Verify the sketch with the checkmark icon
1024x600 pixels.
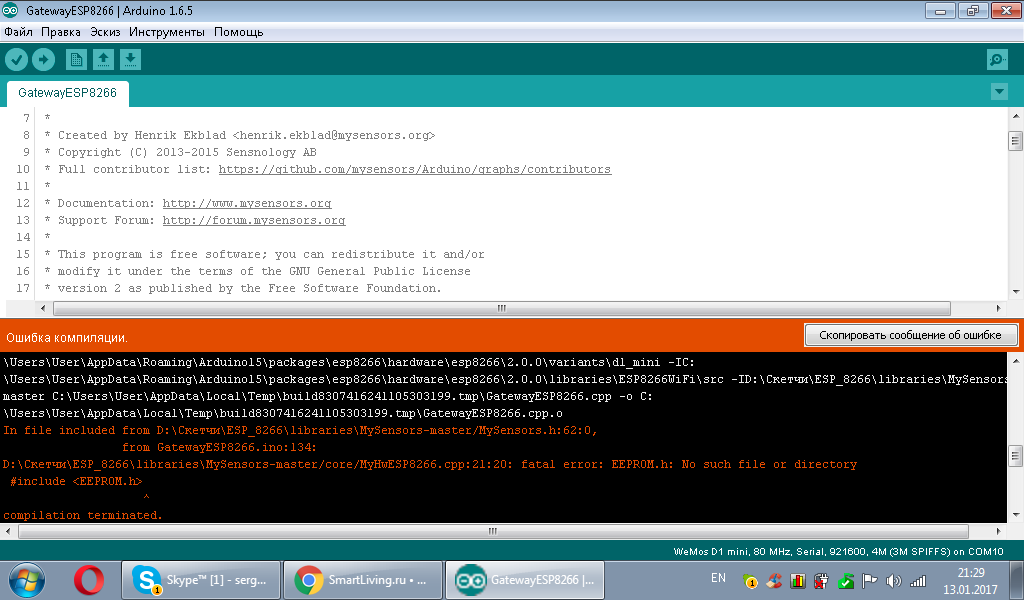coord(16,59)
